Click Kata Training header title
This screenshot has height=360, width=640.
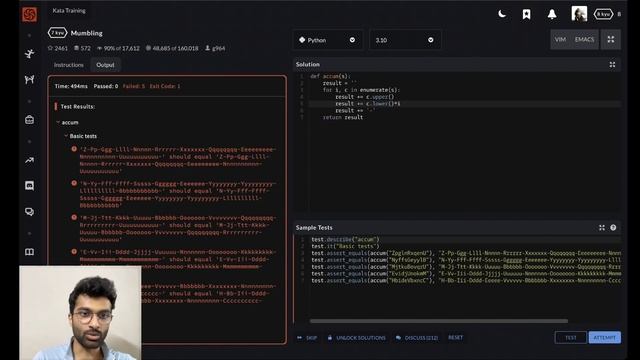(69, 11)
